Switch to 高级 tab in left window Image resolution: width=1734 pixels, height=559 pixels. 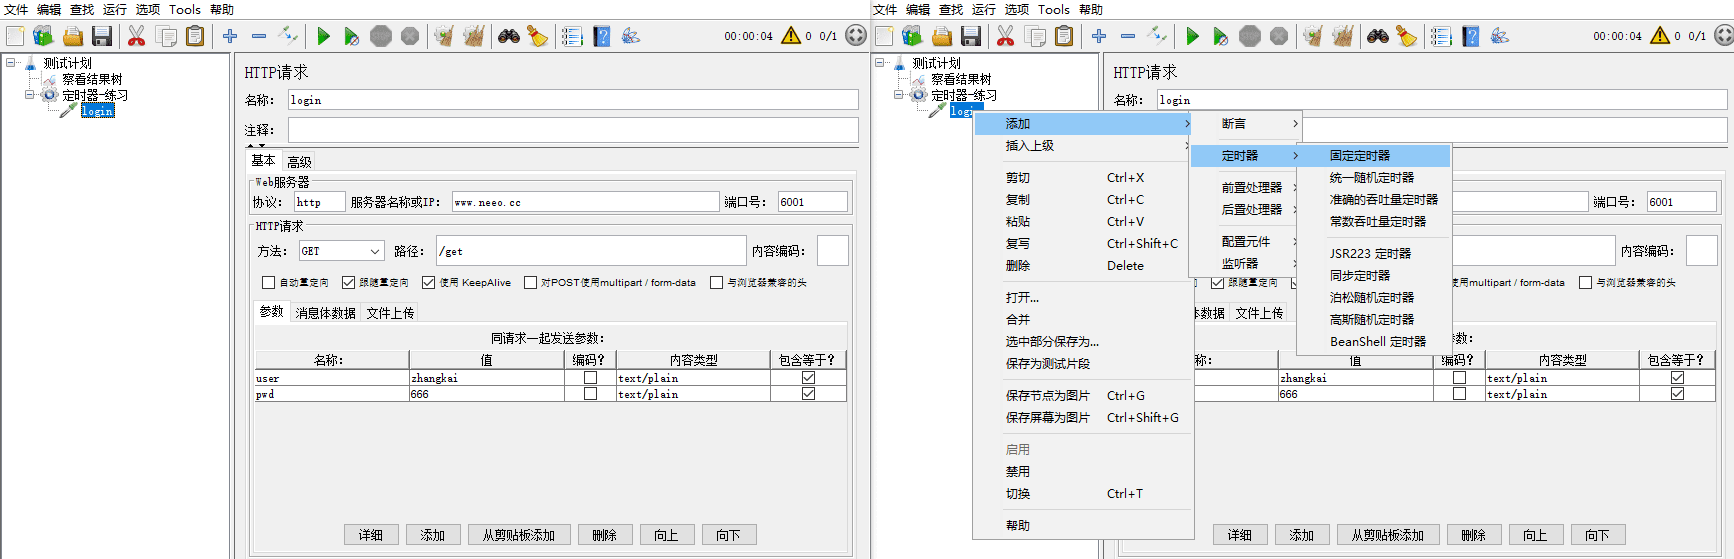point(299,162)
